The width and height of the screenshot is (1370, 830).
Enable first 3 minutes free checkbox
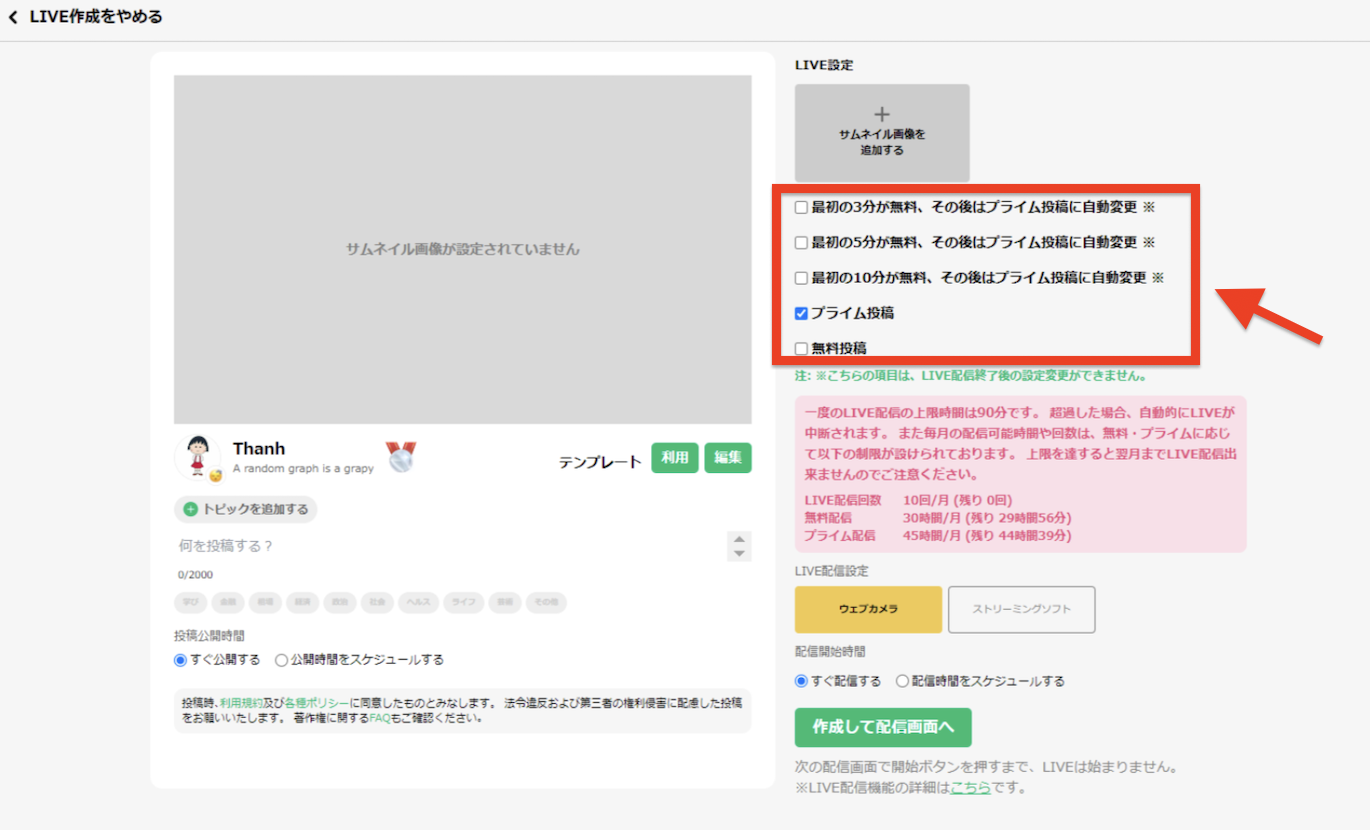click(x=801, y=207)
